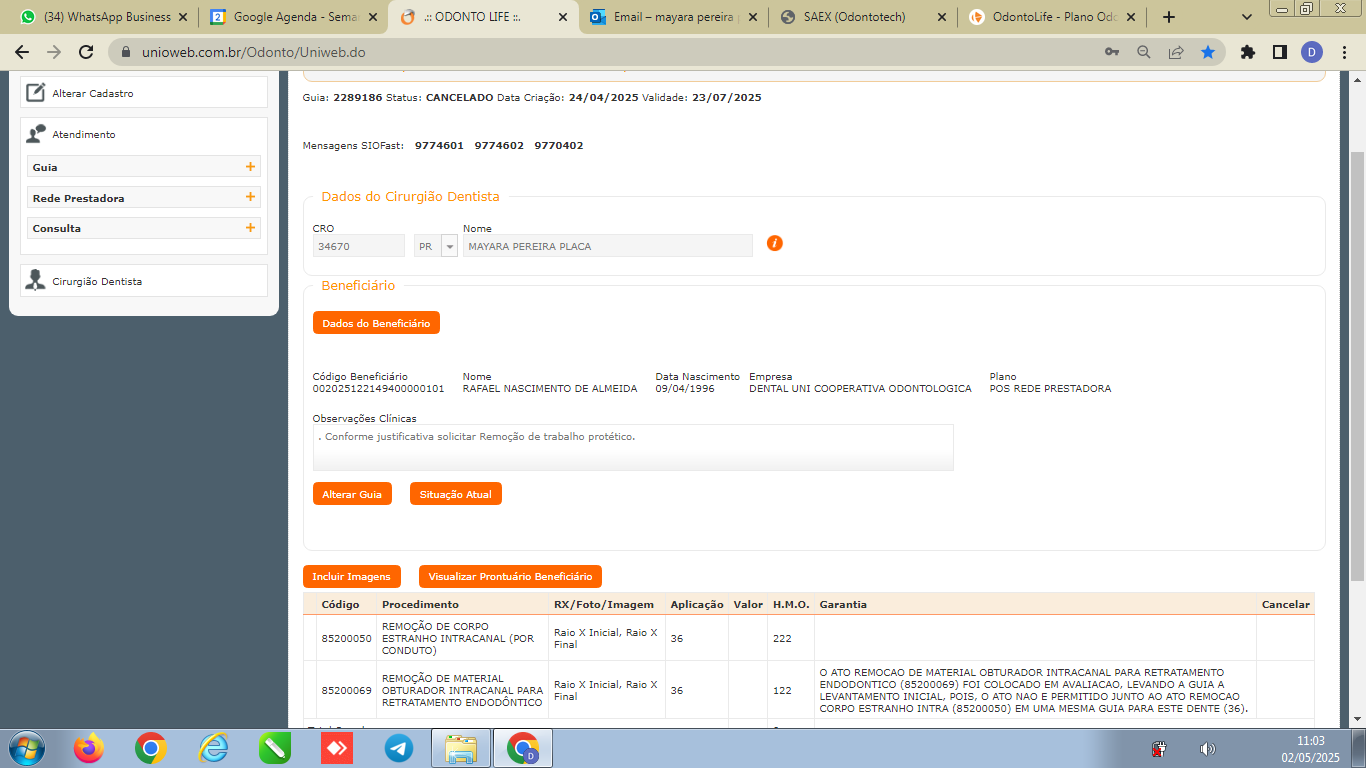The width and height of the screenshot is (1366, 768).
Task: Click the Dados do Beneficiário button
Action: point(376,323)
